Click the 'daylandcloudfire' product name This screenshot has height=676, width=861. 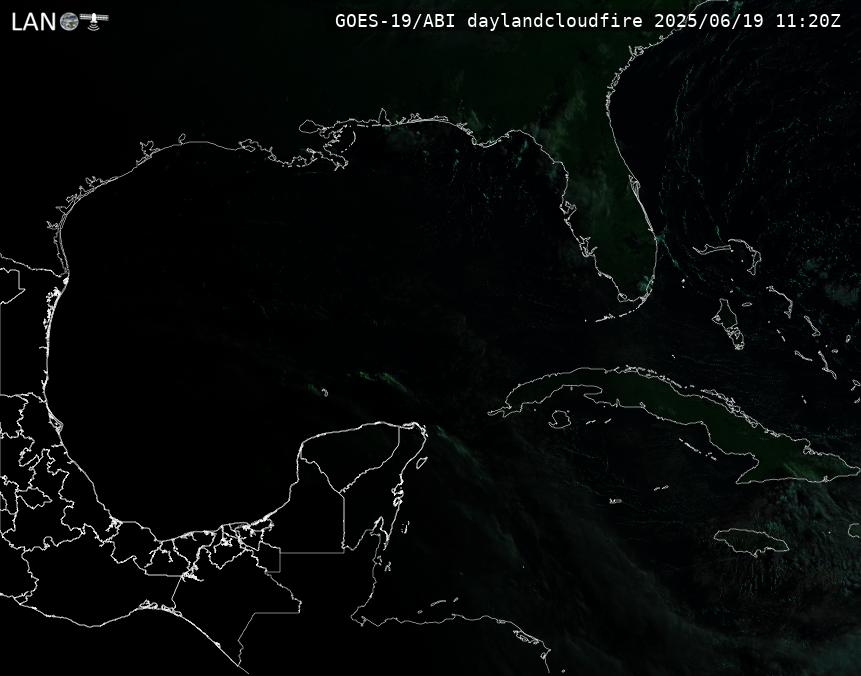555,21
